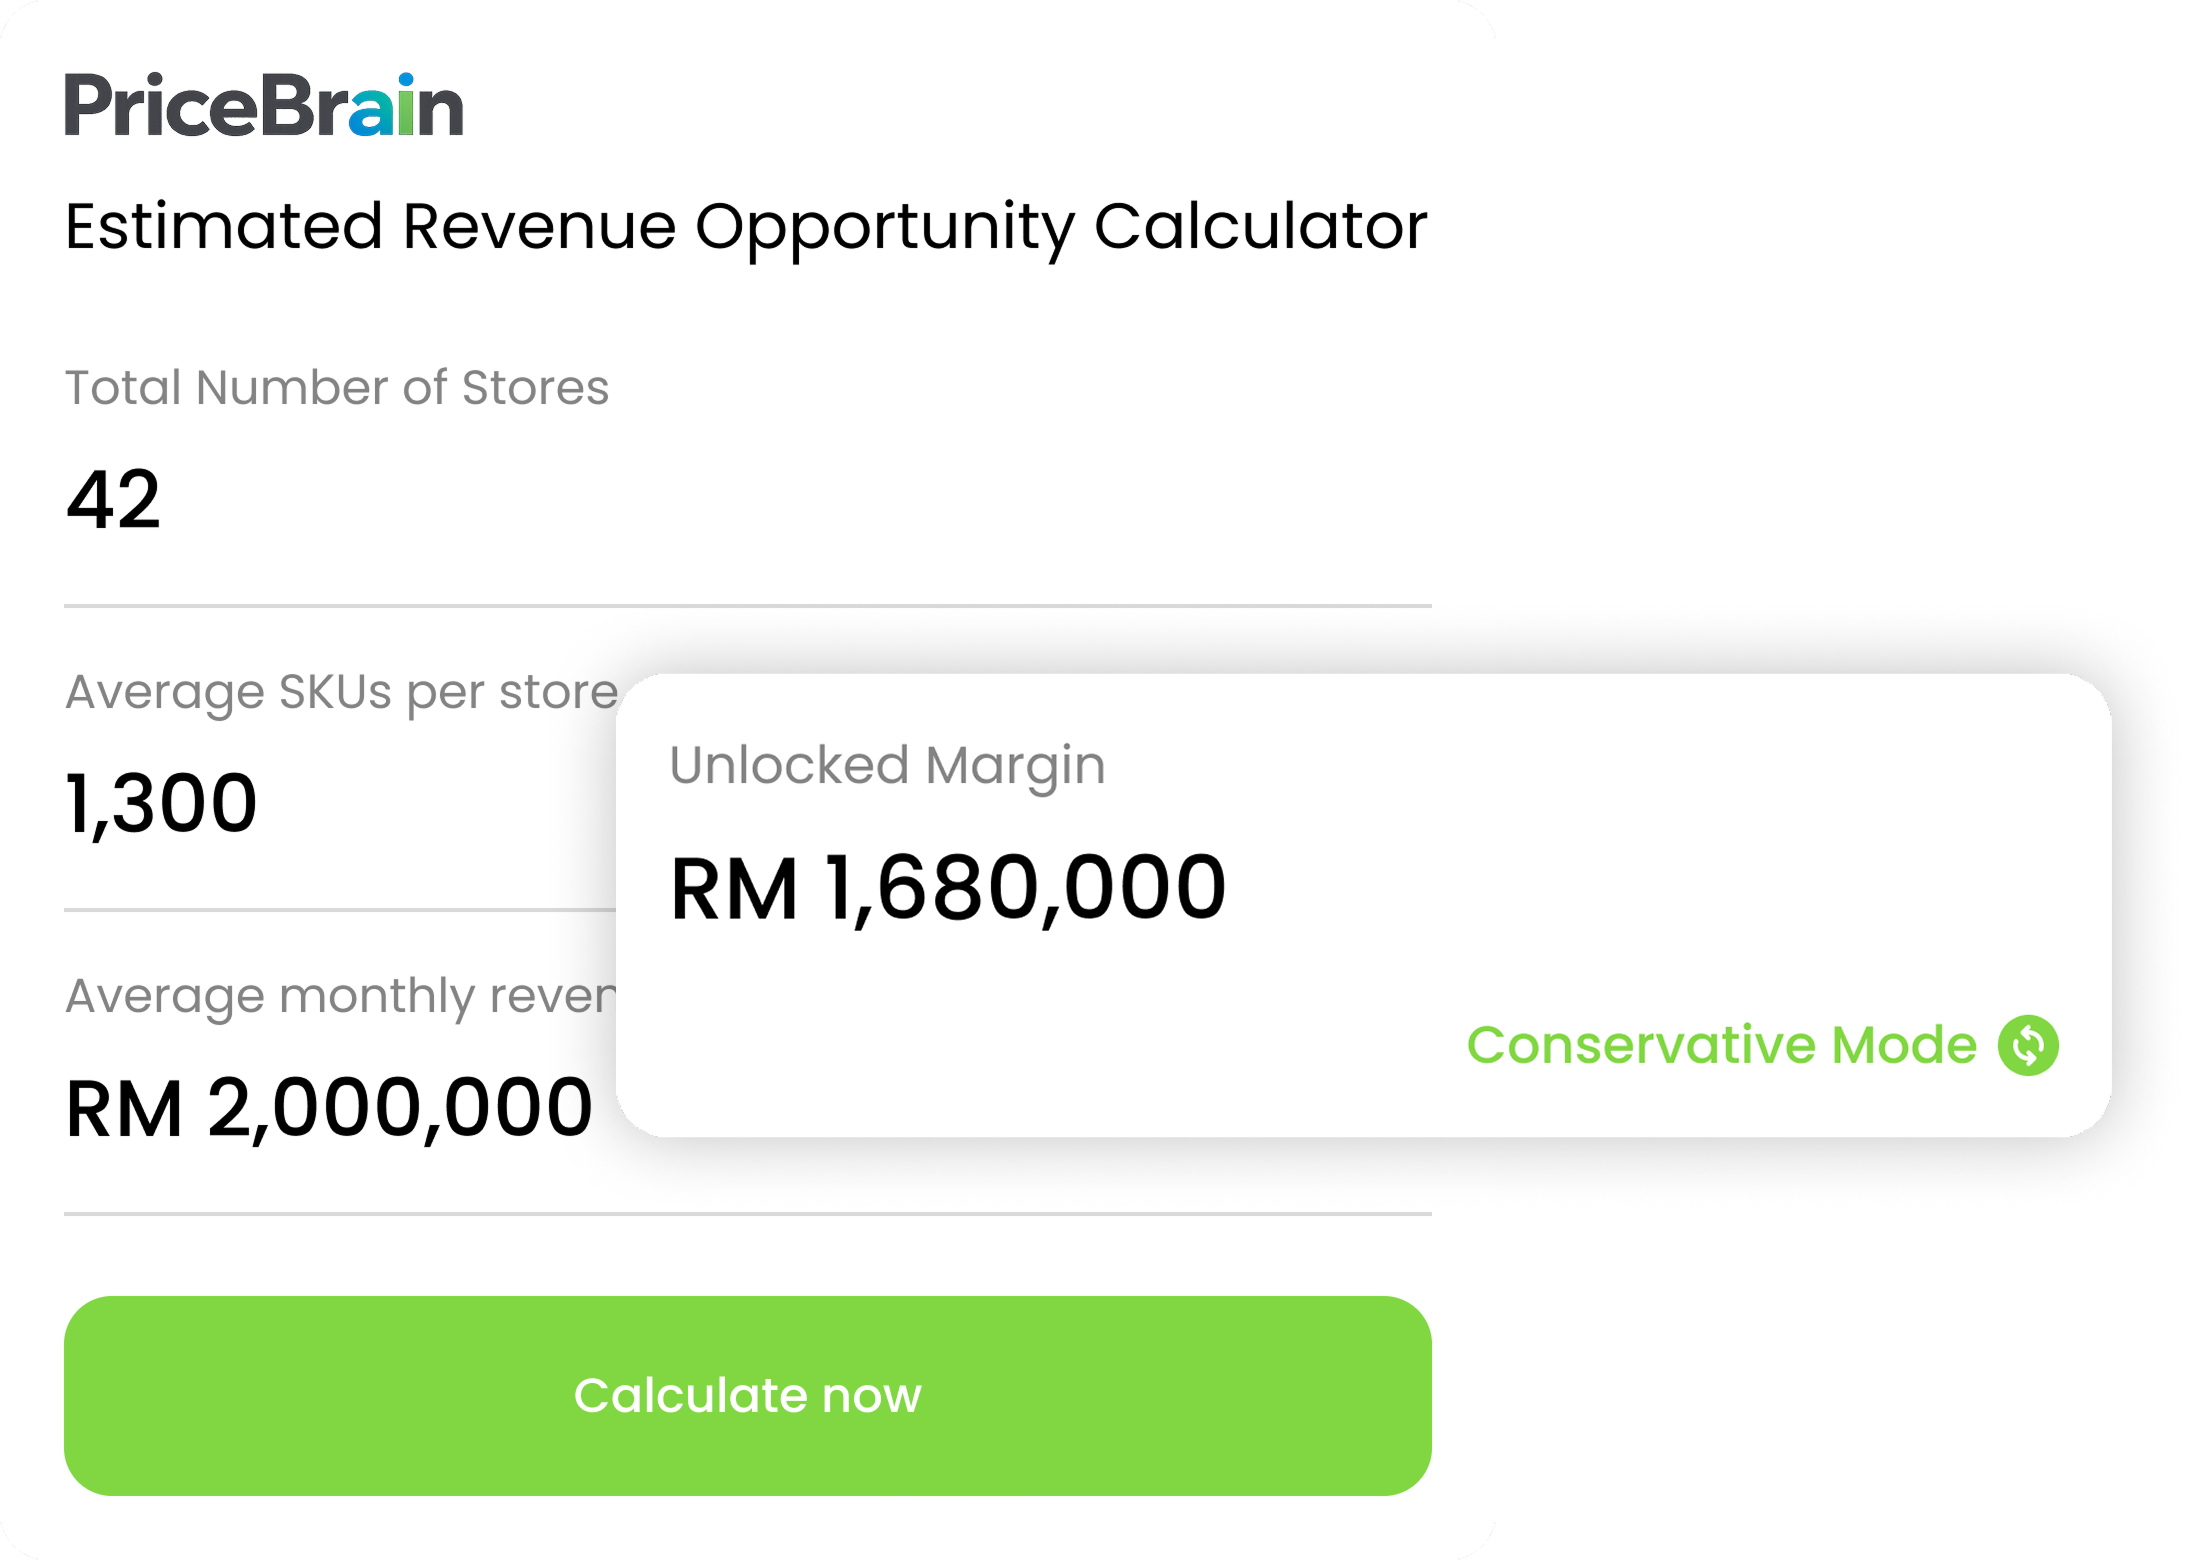Image resolution: width=2192 pixels, height=1560 pixels.
Task: Toggle the Conservative Mode text link
Action: click(1721, 1046)
